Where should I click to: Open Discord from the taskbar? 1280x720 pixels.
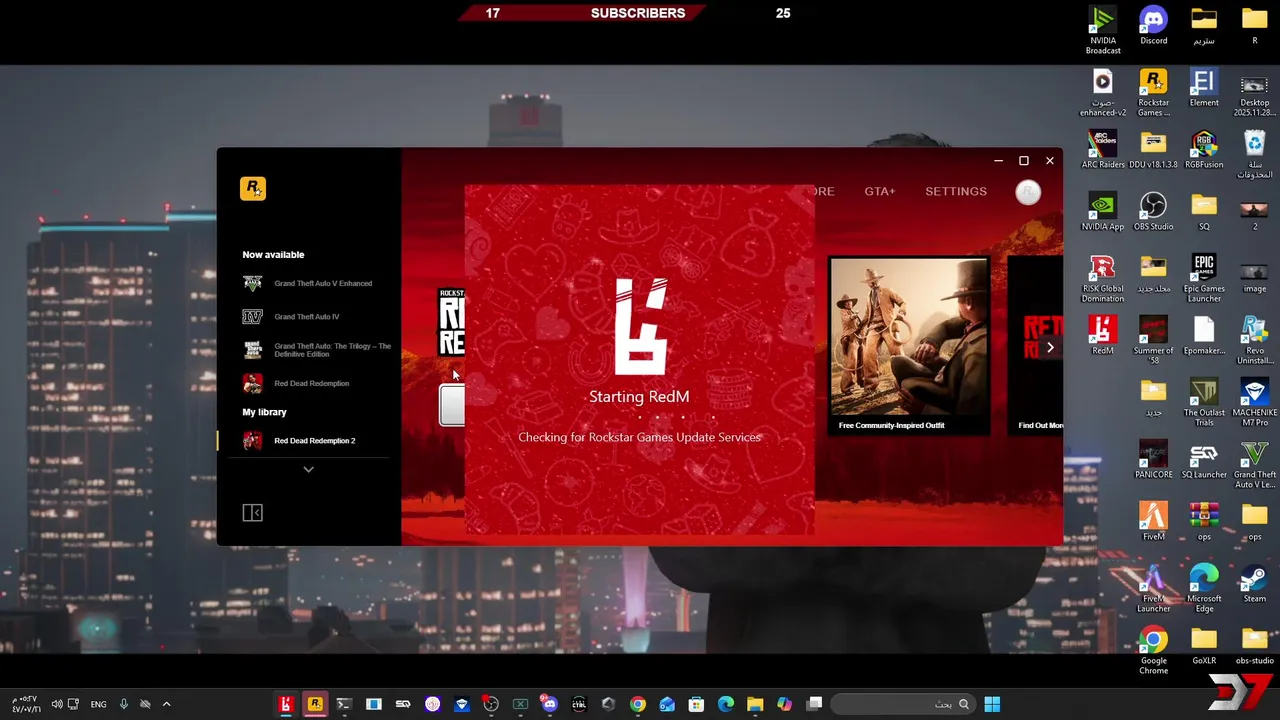(x=549, y=704)
